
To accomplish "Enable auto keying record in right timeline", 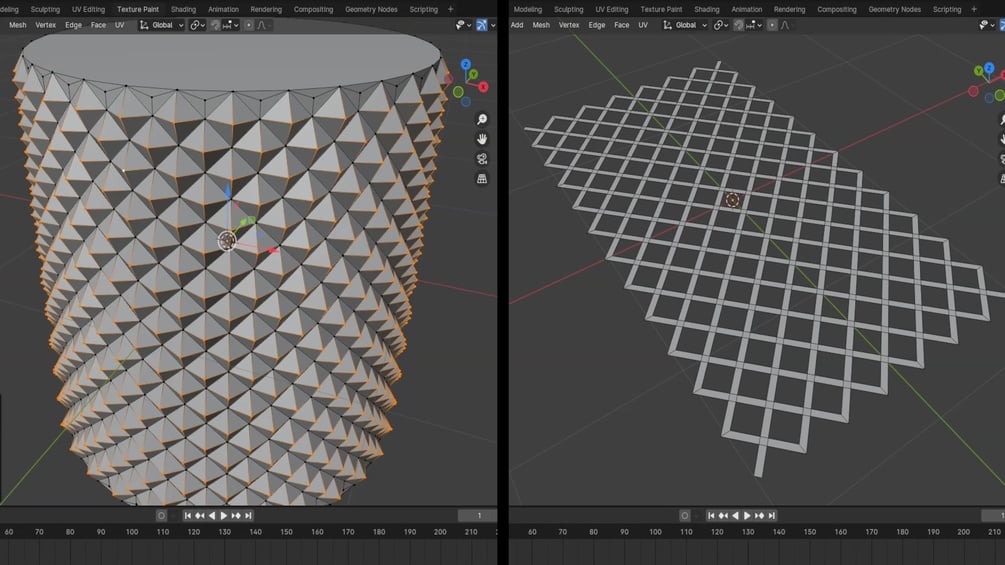I will point(685,516).
